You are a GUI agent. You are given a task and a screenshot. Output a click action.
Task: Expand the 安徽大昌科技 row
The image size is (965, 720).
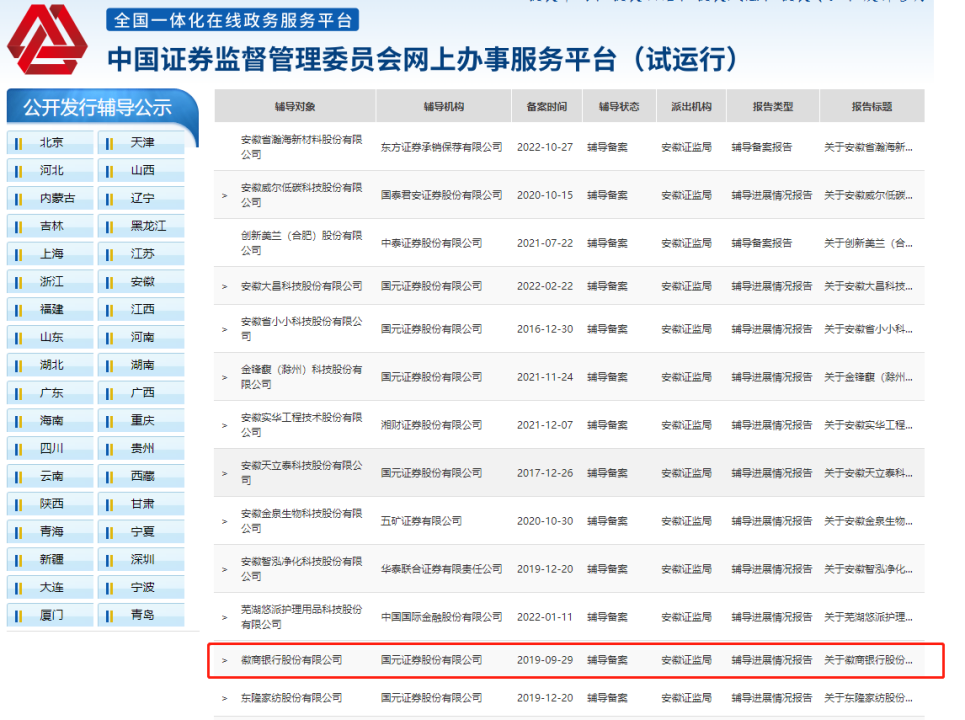pyautogui.click(x=225, y=286)
